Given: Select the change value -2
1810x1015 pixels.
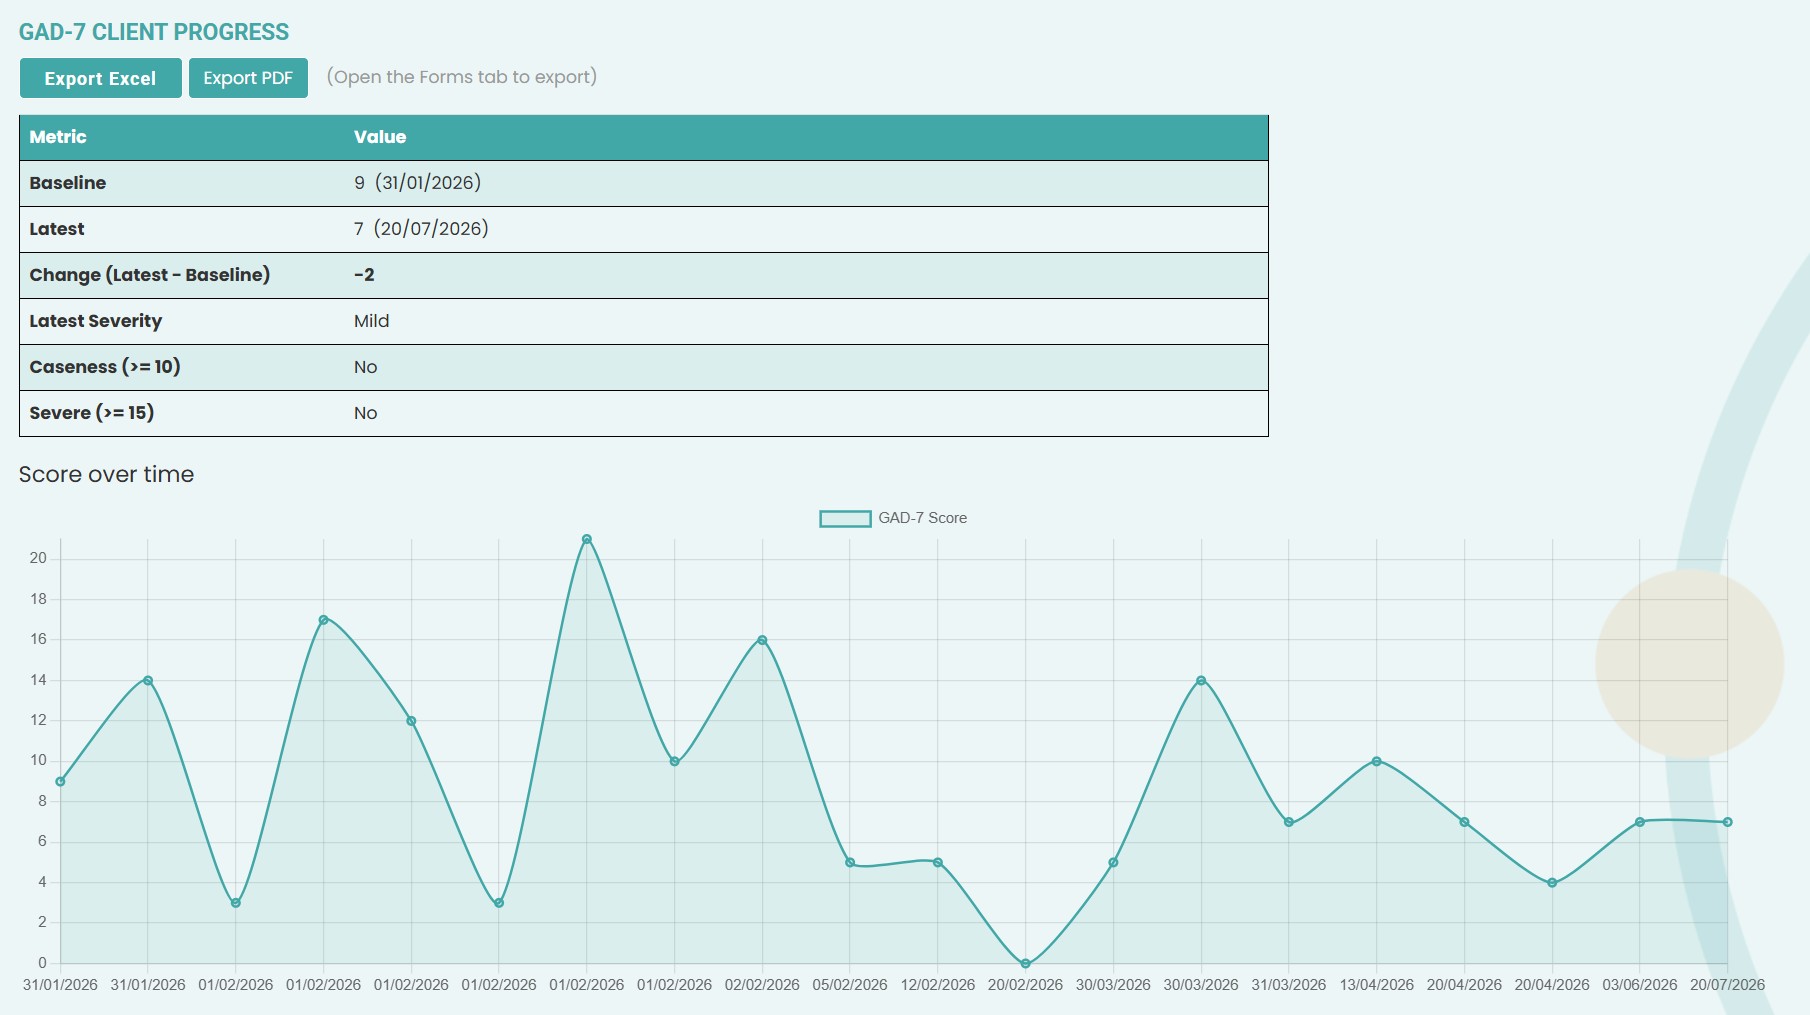Looking at the screenshot, I should [x=364, y=275].
